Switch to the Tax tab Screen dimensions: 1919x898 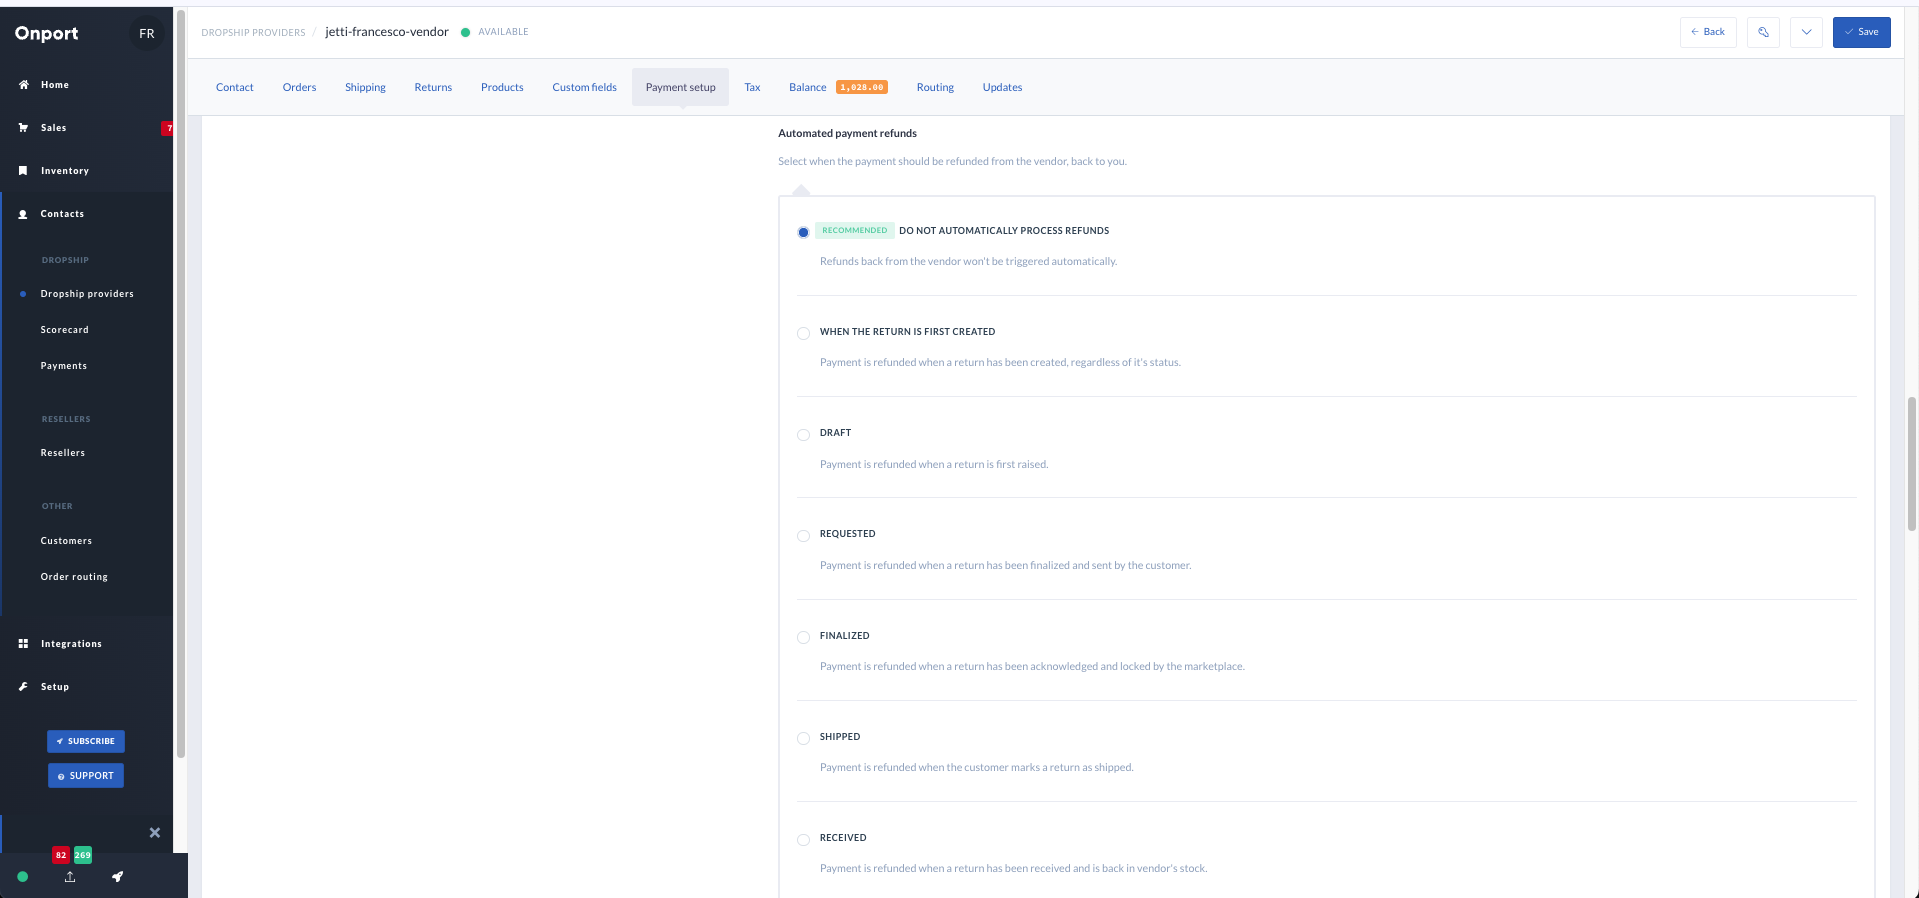(752, 87)
